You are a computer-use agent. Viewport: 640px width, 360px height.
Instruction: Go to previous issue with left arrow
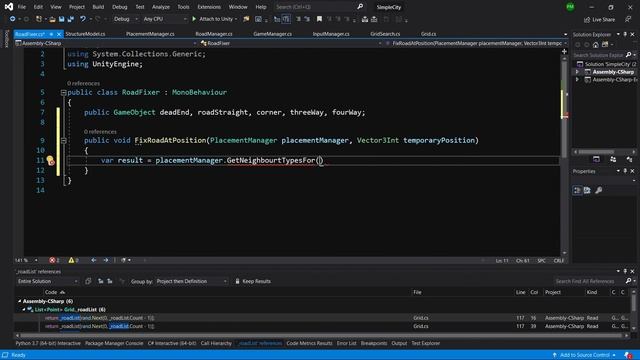pyautogui.click(x=94, y=260)
